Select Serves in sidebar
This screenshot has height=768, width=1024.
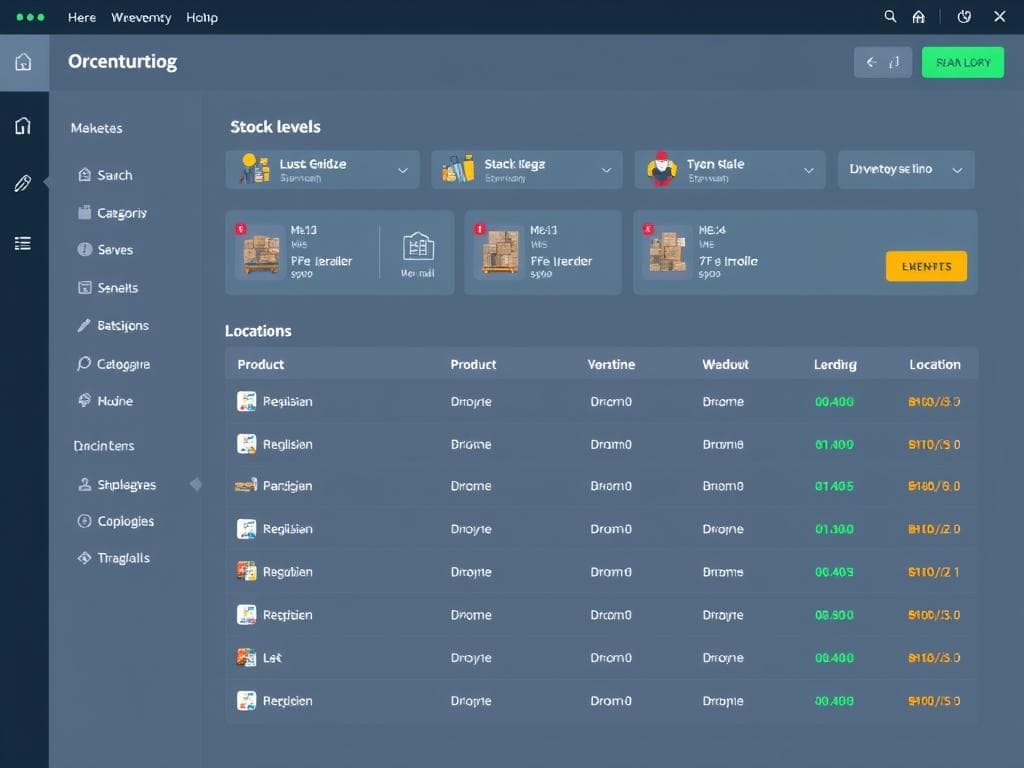coord(115,250)
